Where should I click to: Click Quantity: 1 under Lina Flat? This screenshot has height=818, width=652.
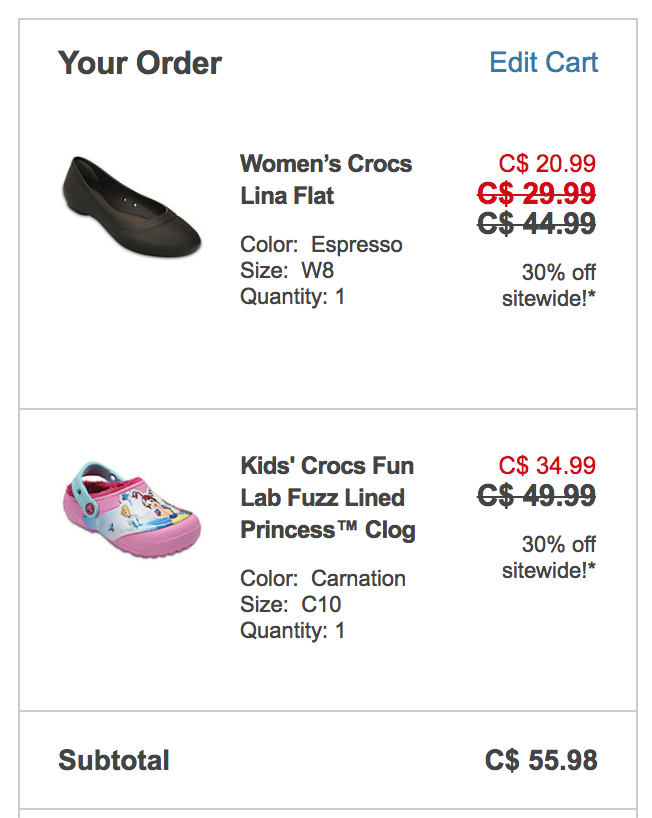coord(293,297)
